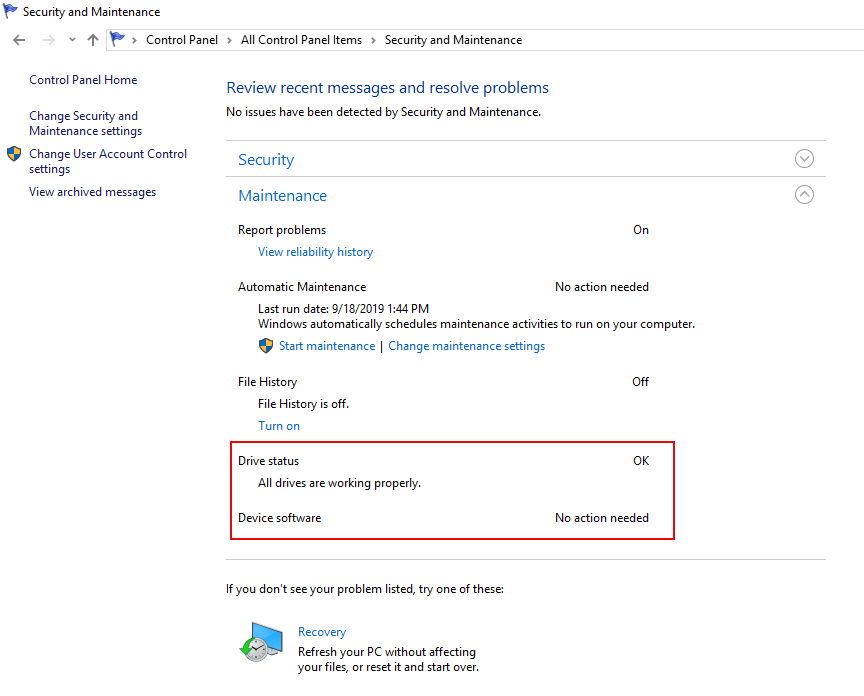The image size is (864, 696).
Task: Click 'File History is off.' text
Action: pyautogui.click(x=303, y=404)
